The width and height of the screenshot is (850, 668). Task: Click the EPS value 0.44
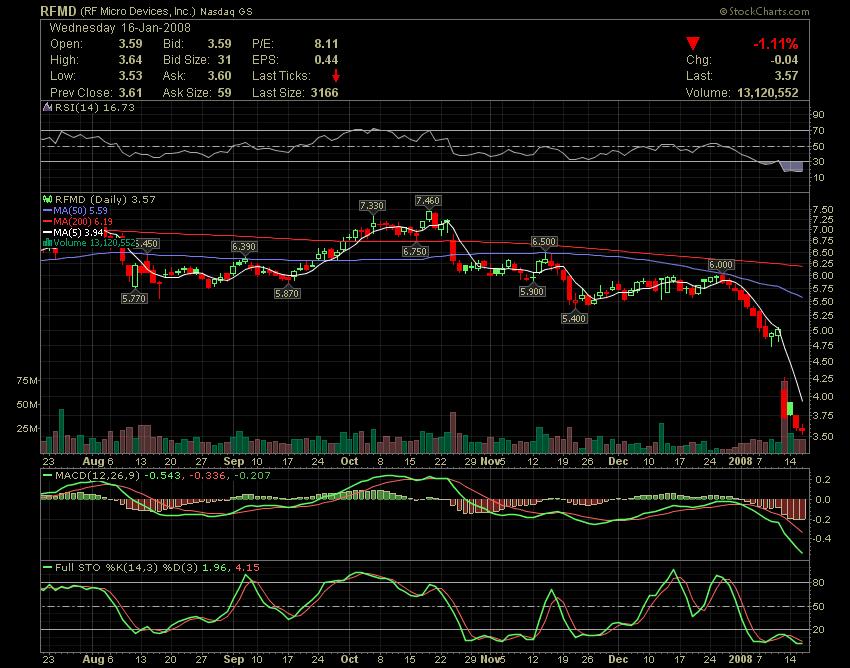click(326, 60)
